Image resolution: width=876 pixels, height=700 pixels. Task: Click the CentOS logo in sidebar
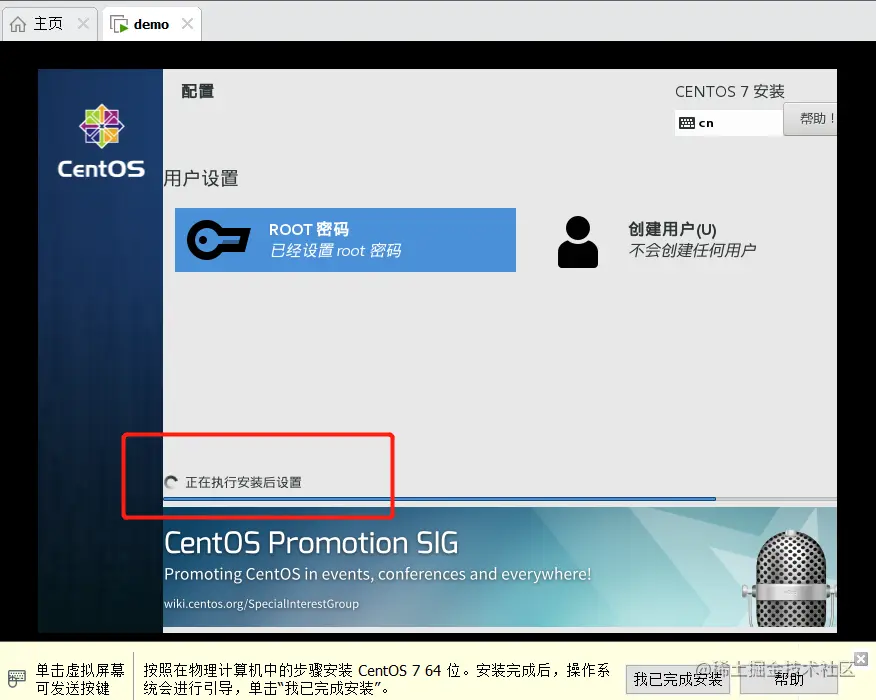pos(101,142)
